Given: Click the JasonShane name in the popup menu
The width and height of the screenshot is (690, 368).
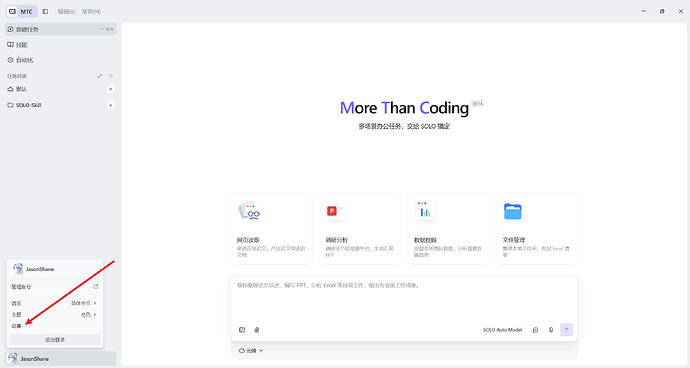Looking at the screenshot, I should click(40, 269).
